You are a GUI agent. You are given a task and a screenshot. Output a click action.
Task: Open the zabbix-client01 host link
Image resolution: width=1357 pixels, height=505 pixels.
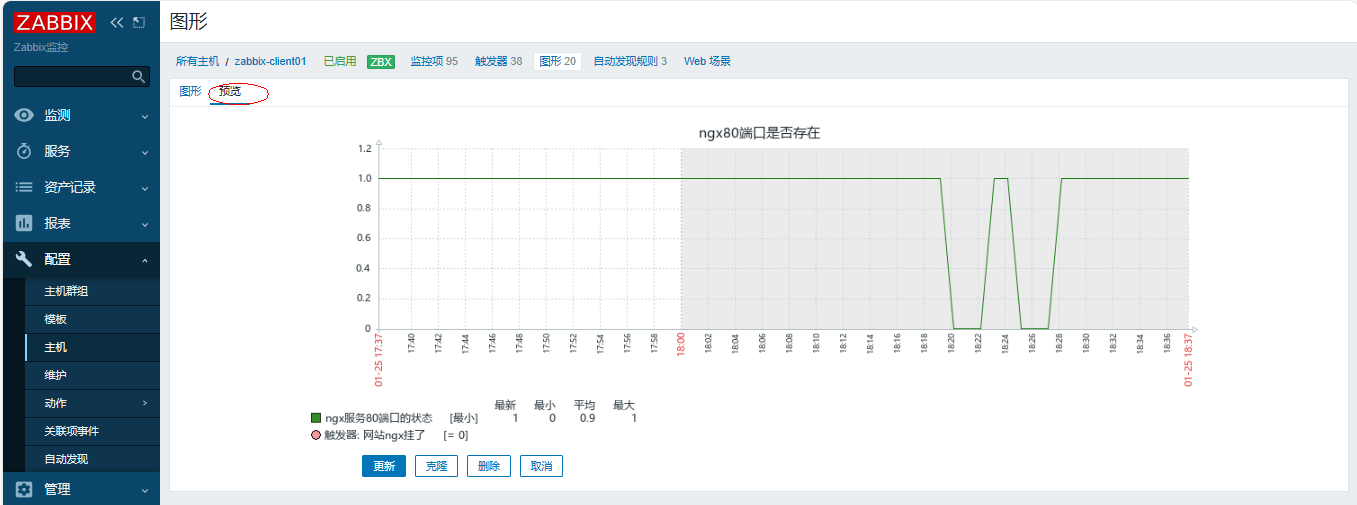(270, 61)
